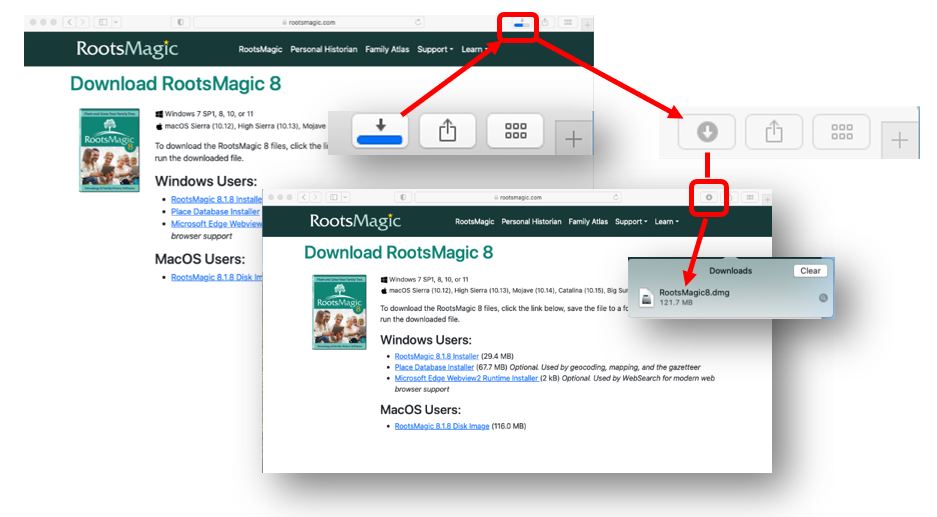Click the downloads progress icon in back window toolbar
The height and width of the screenshot is (517, 937).
point(521,23)
